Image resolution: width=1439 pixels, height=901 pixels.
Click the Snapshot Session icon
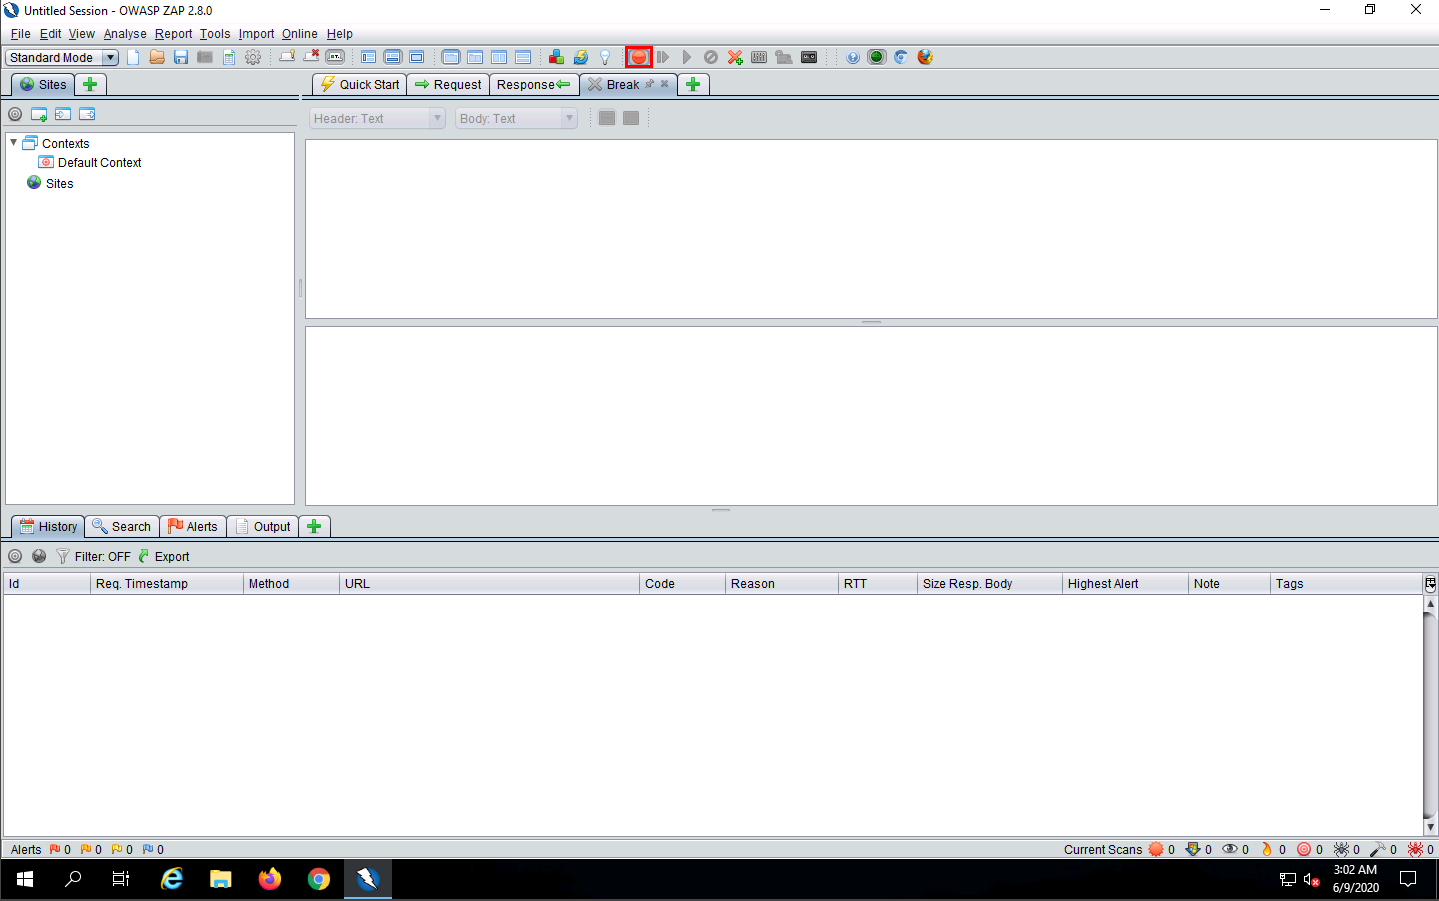[205, 57]
